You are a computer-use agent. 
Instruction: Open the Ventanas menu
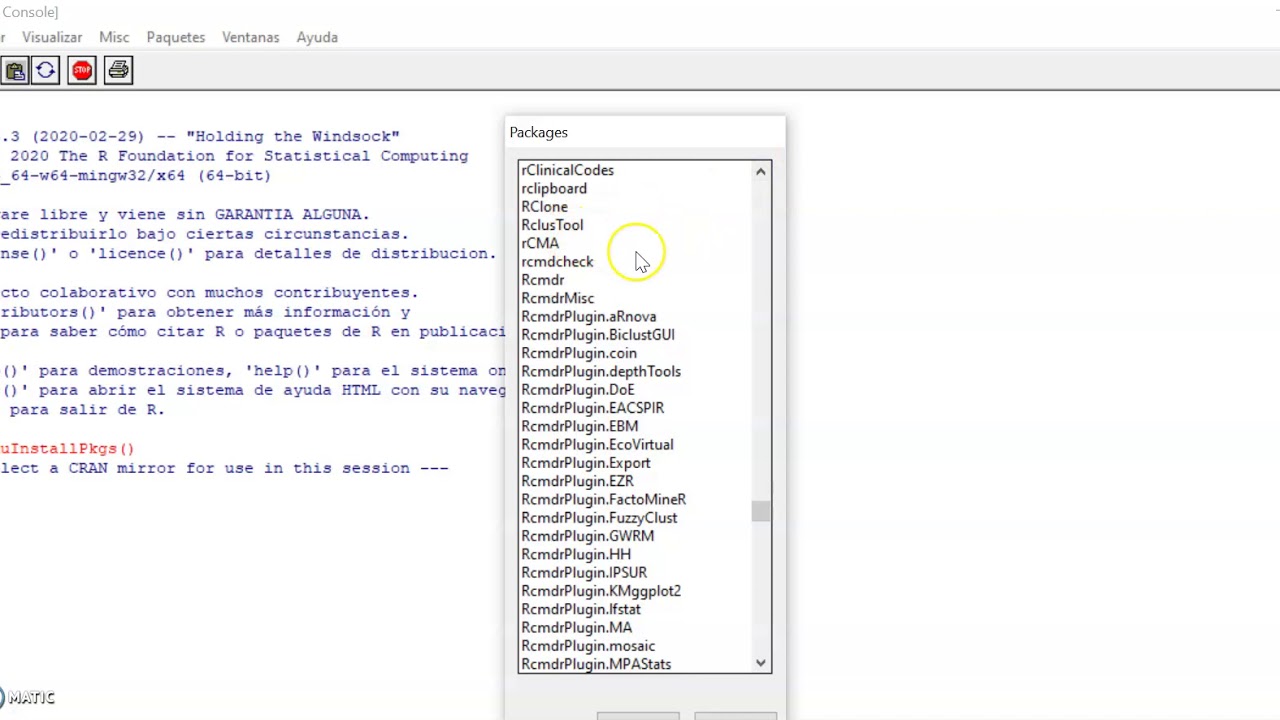pos(250,37)
